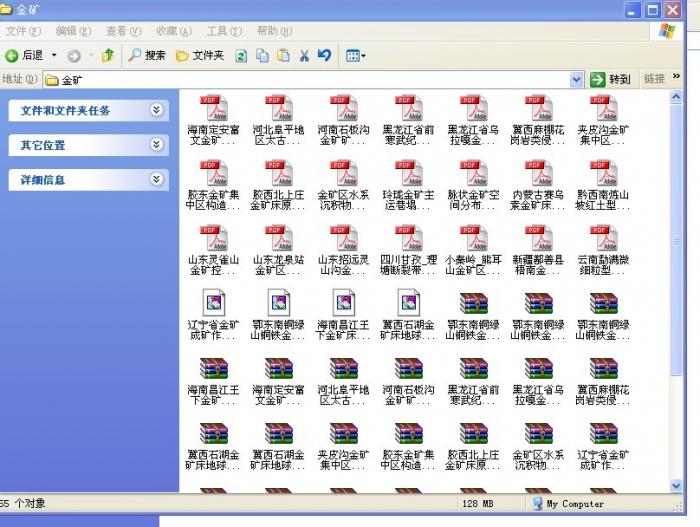
Task: Click the 转到 (Go) button
Action: coord(611,79)
